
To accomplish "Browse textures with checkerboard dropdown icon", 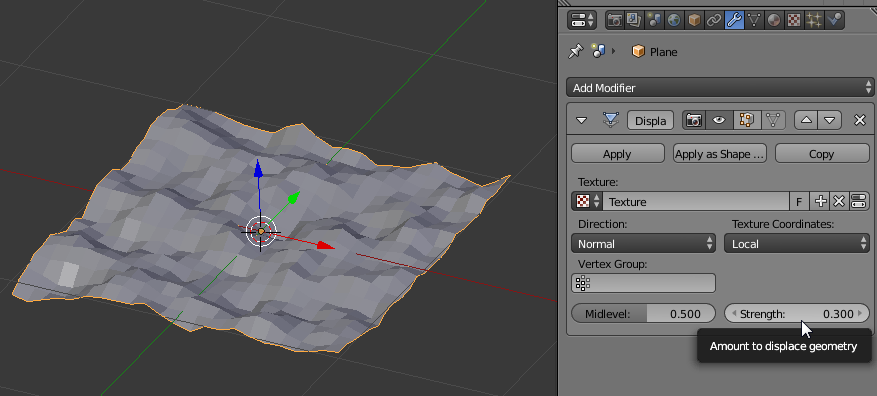I will click(587, 201).
